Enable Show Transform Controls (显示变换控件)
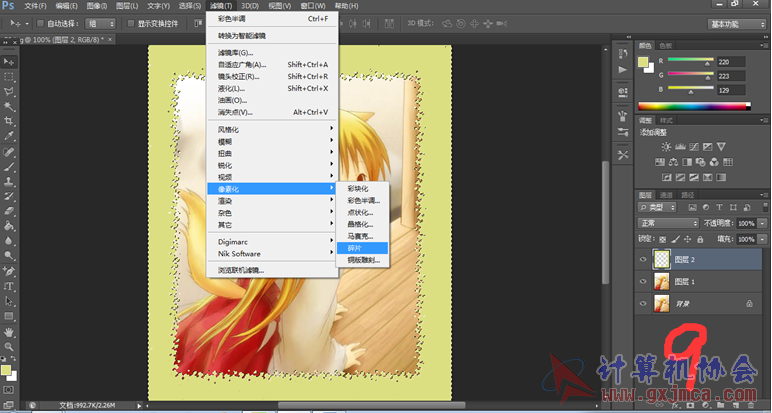 coord(131,23)
